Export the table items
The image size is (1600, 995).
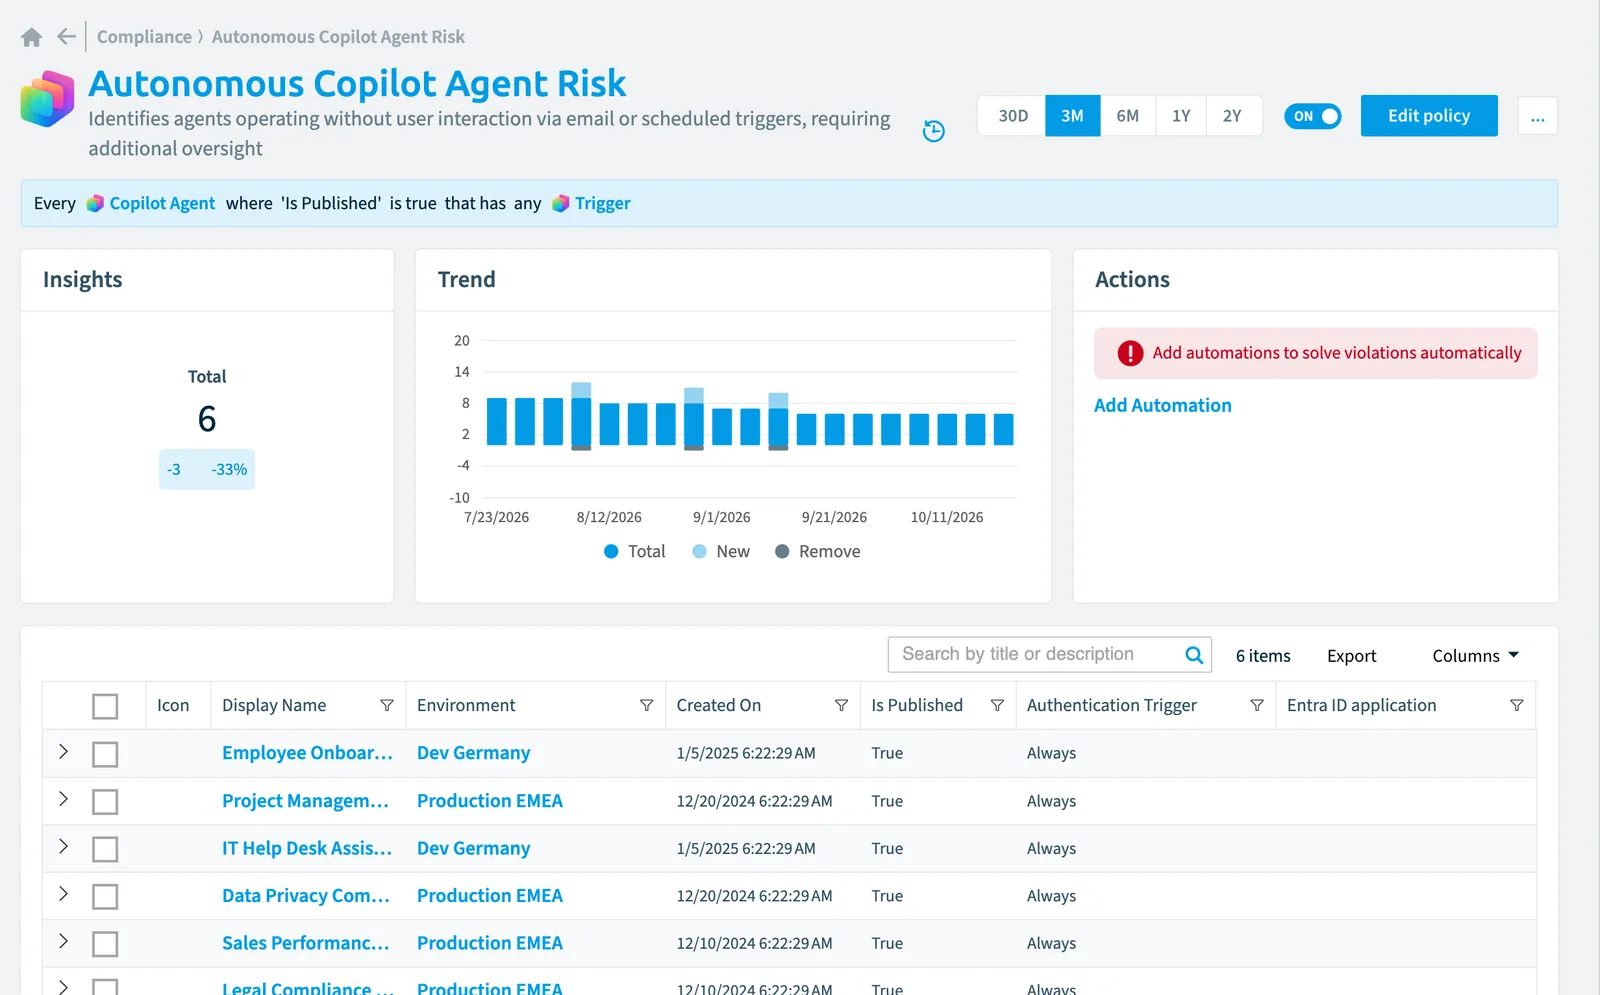coord(1352,656)
